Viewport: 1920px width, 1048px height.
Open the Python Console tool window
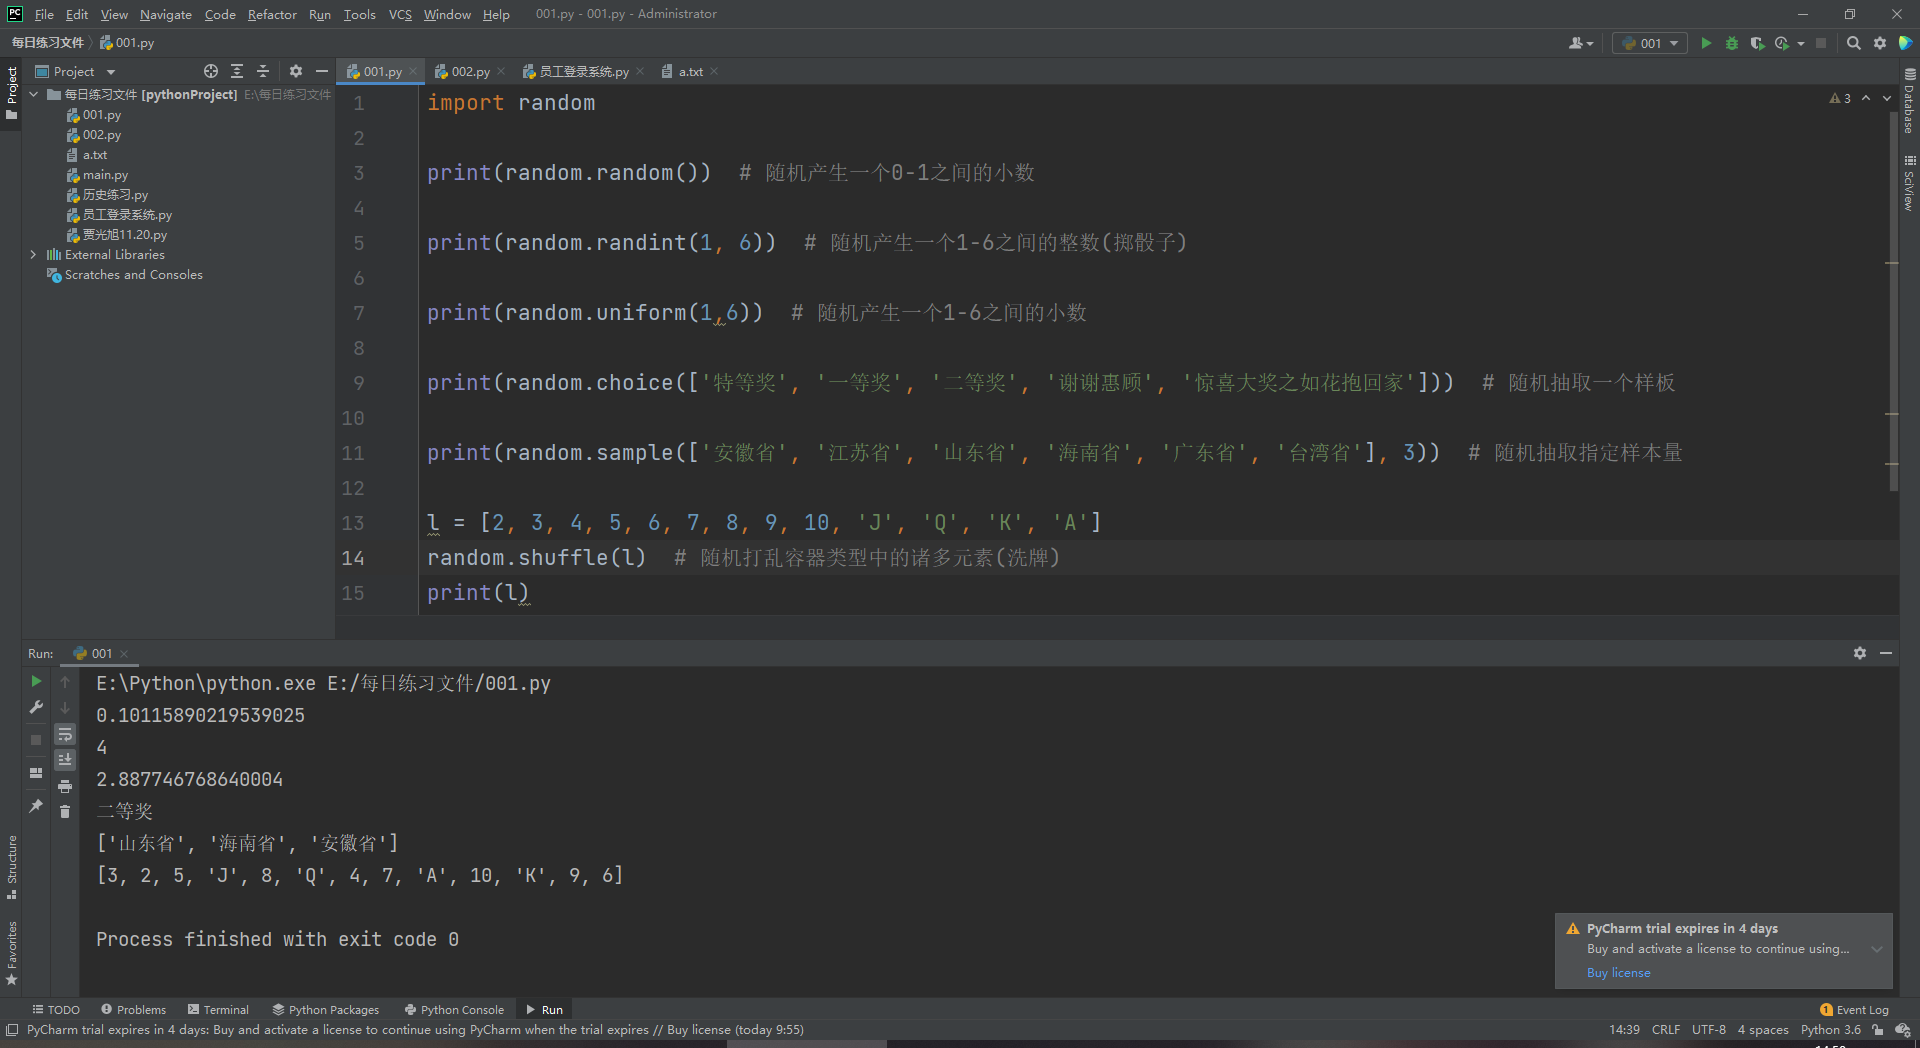click(x=454, y=1010)
